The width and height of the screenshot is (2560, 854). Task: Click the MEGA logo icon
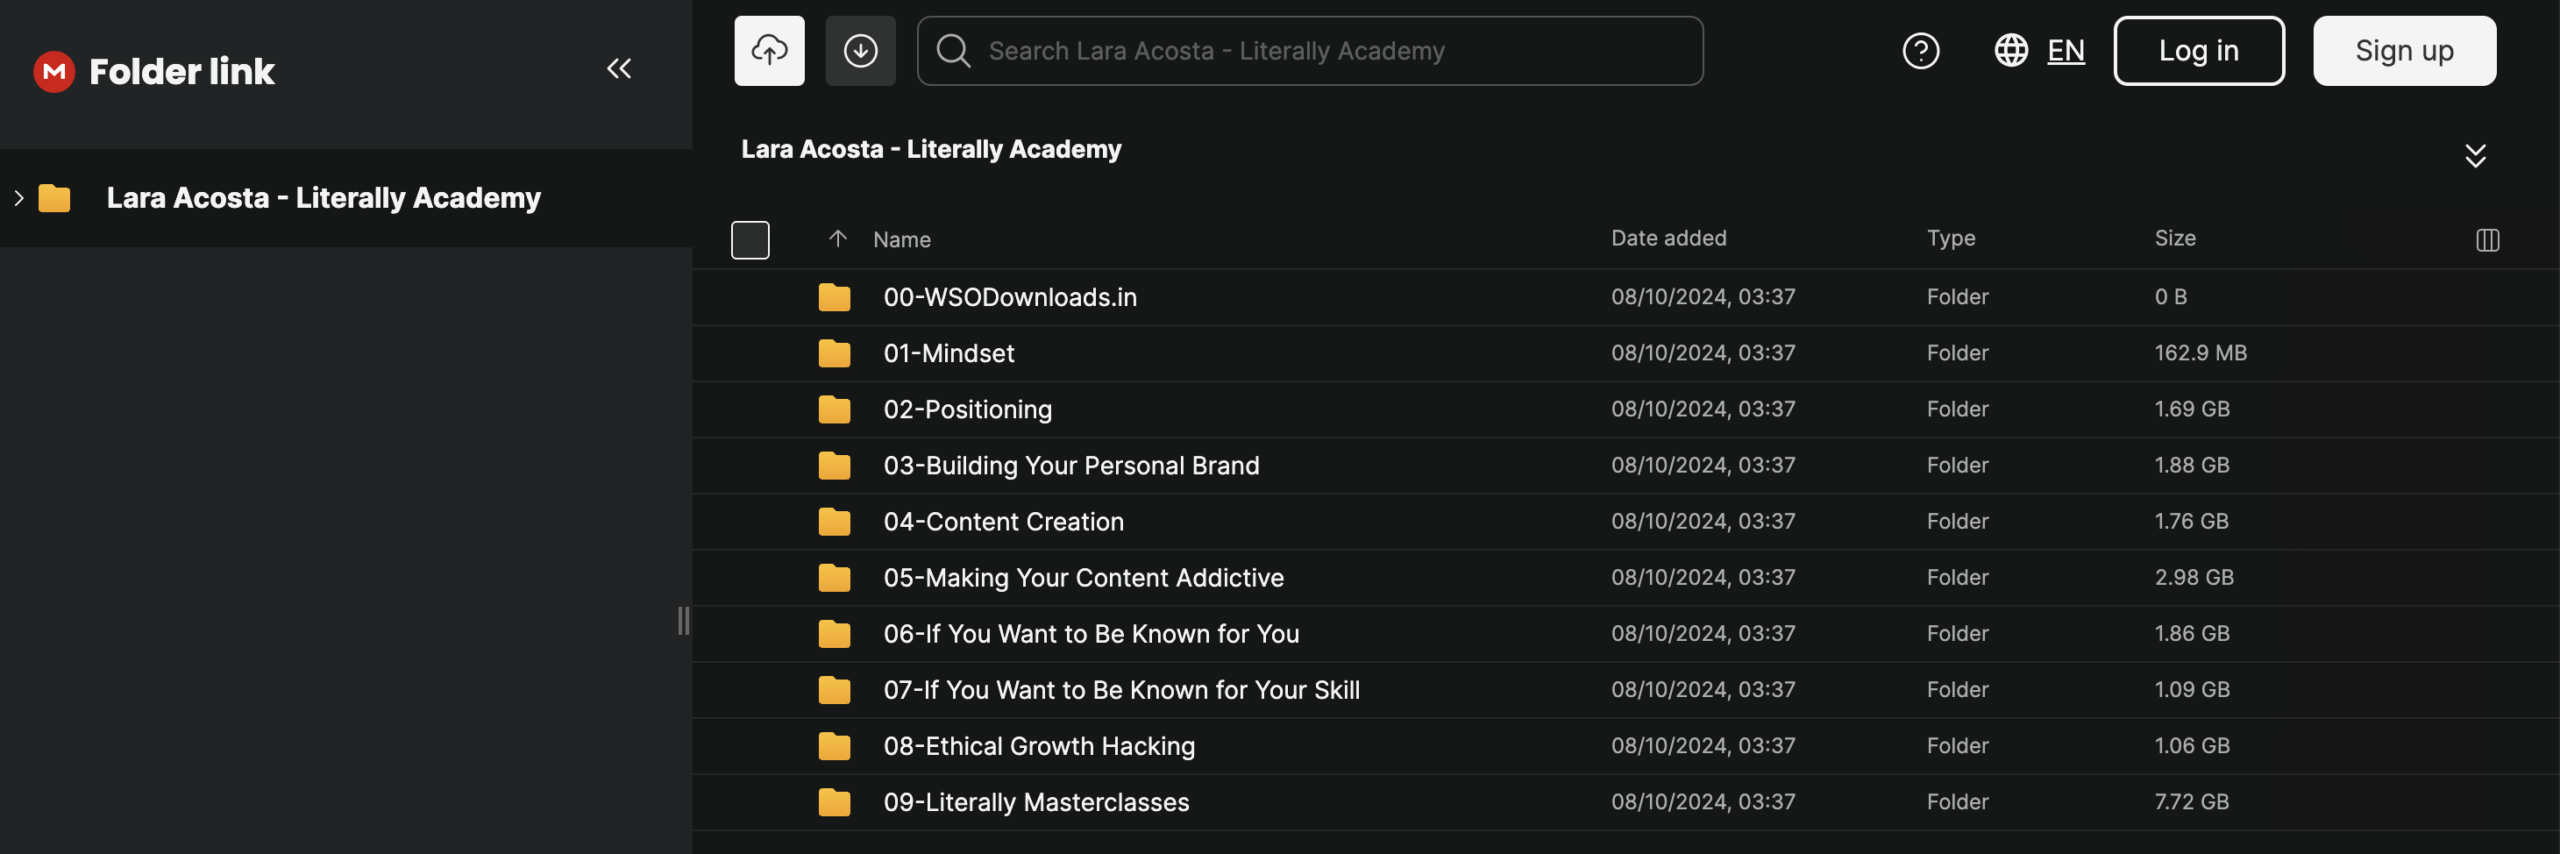pos(54,71)
